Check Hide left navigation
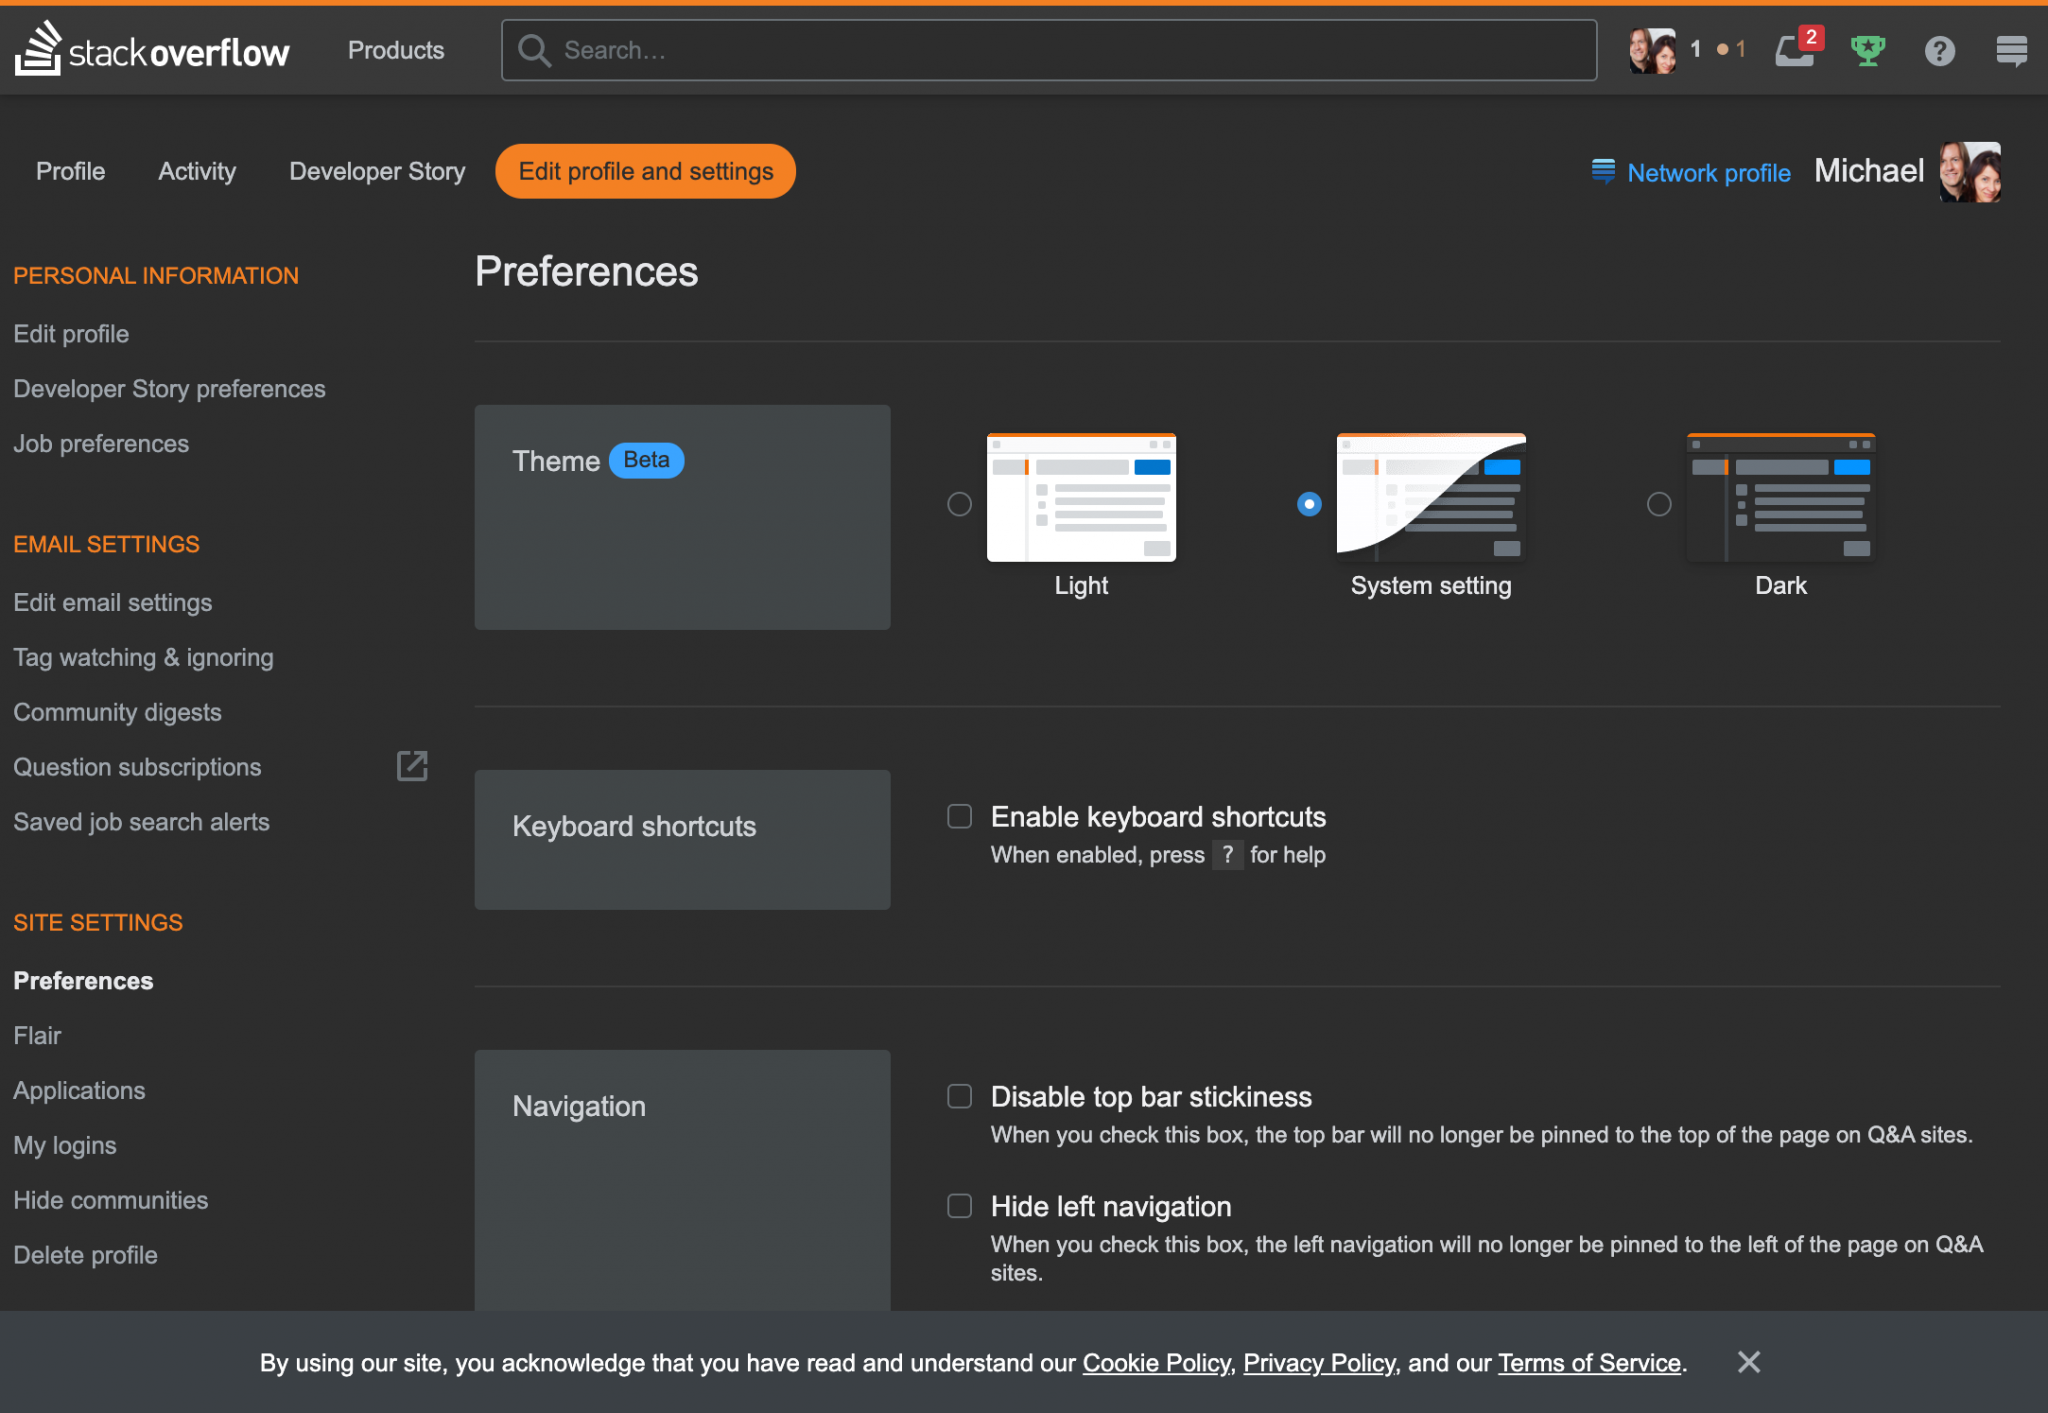The width and height of the screenshot is (2048, 1413). (959, 1206)
